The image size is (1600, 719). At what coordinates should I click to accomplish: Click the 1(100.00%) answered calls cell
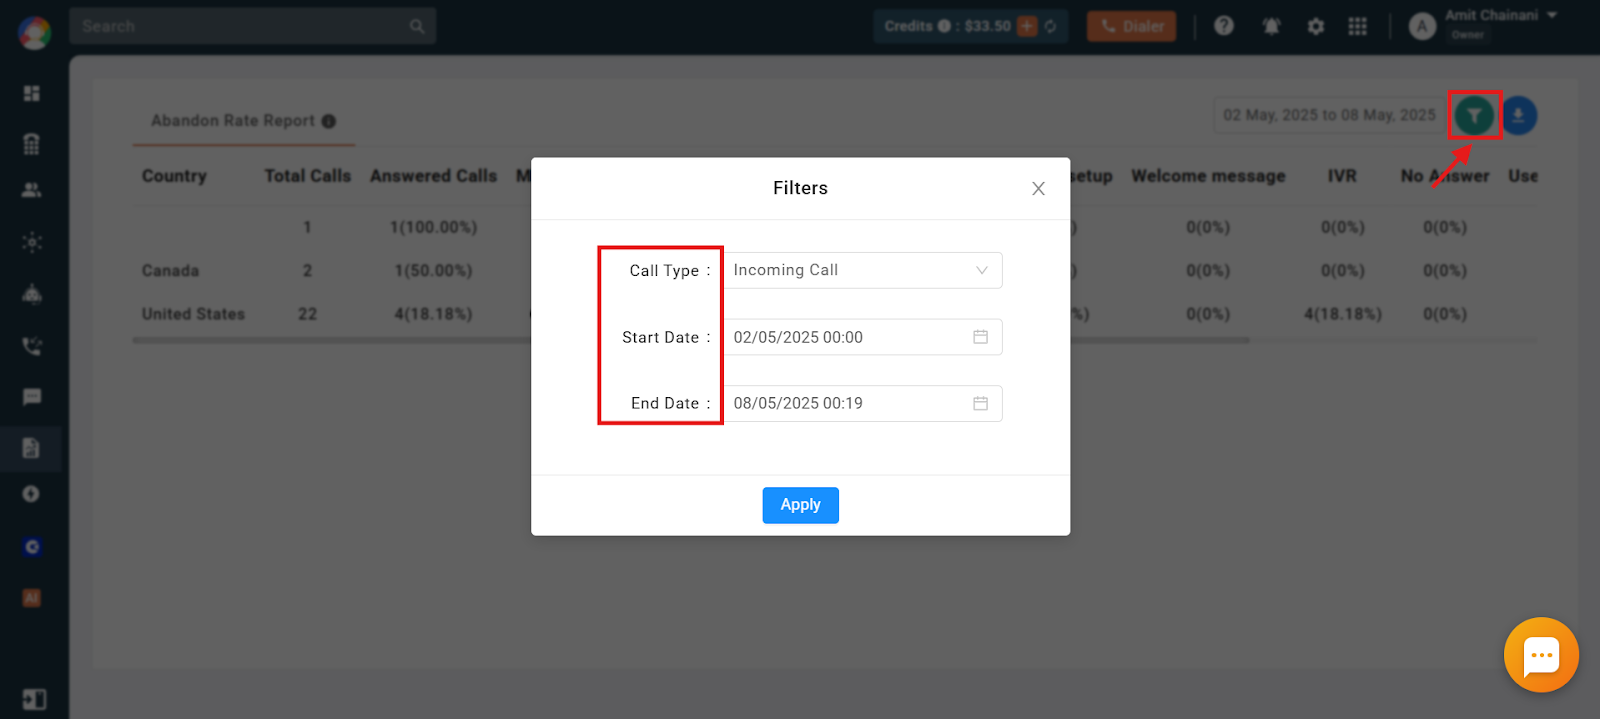tap(433, 227)
